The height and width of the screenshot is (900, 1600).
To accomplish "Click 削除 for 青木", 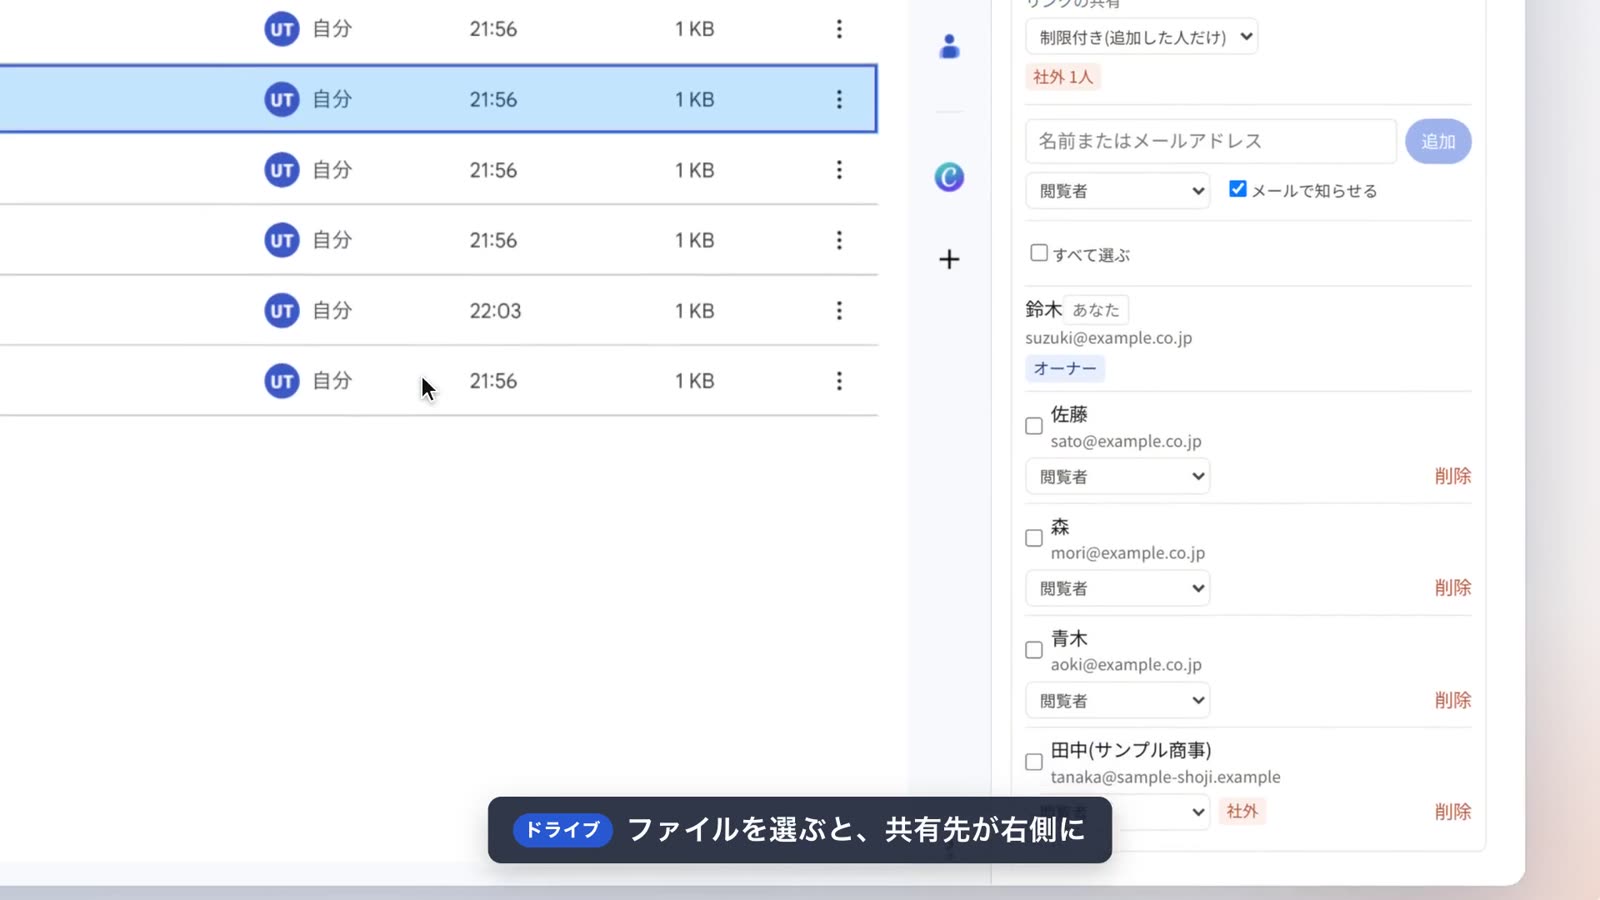I will (x=1453, y=700).
